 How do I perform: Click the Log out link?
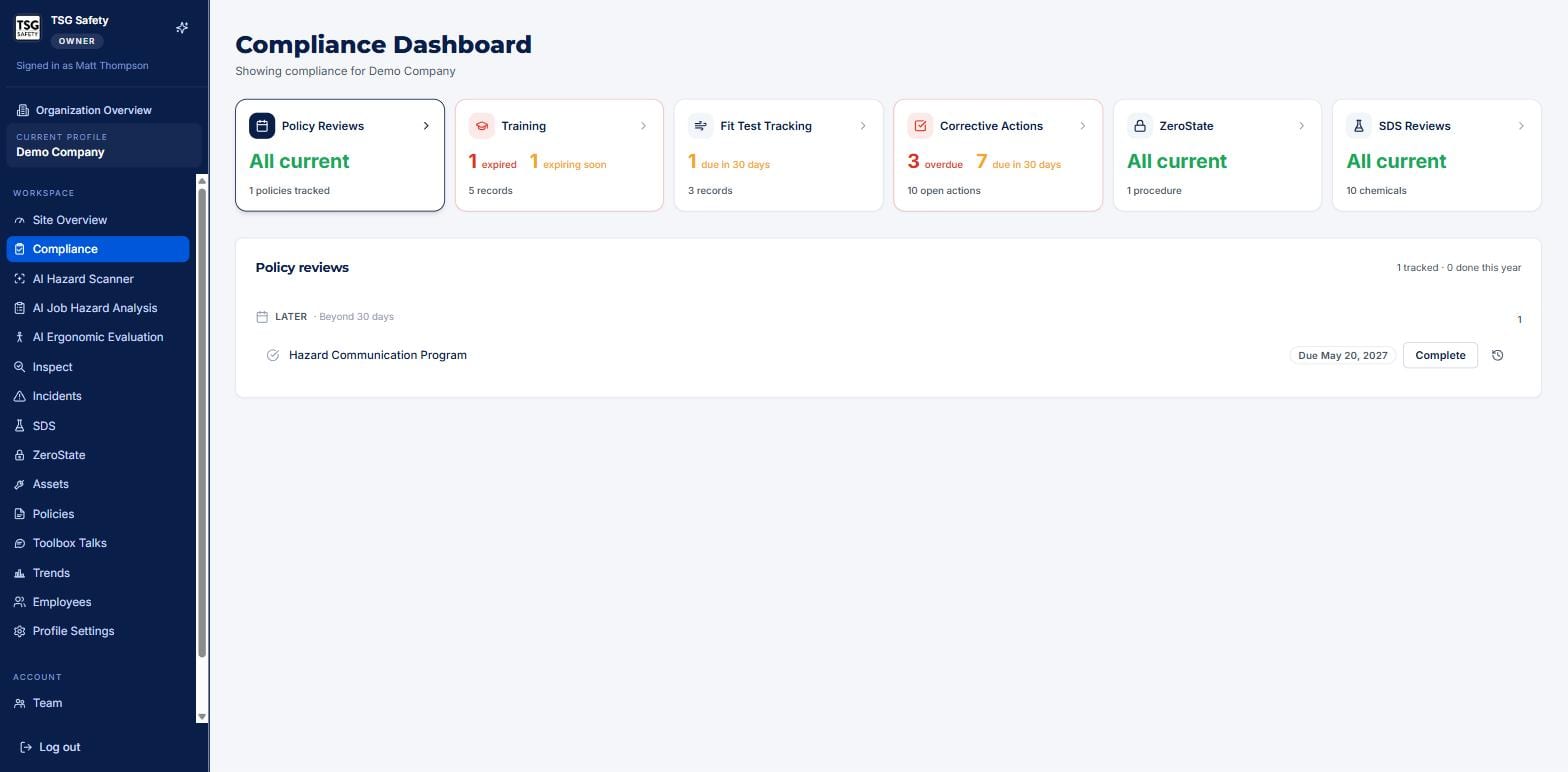pos(50,747)
